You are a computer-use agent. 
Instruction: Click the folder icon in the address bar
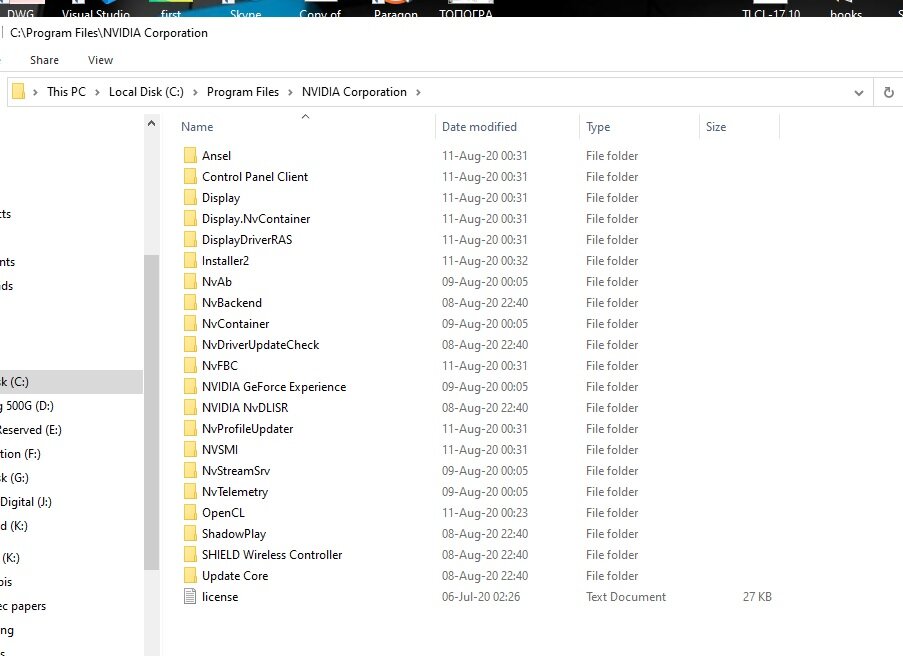18,92
